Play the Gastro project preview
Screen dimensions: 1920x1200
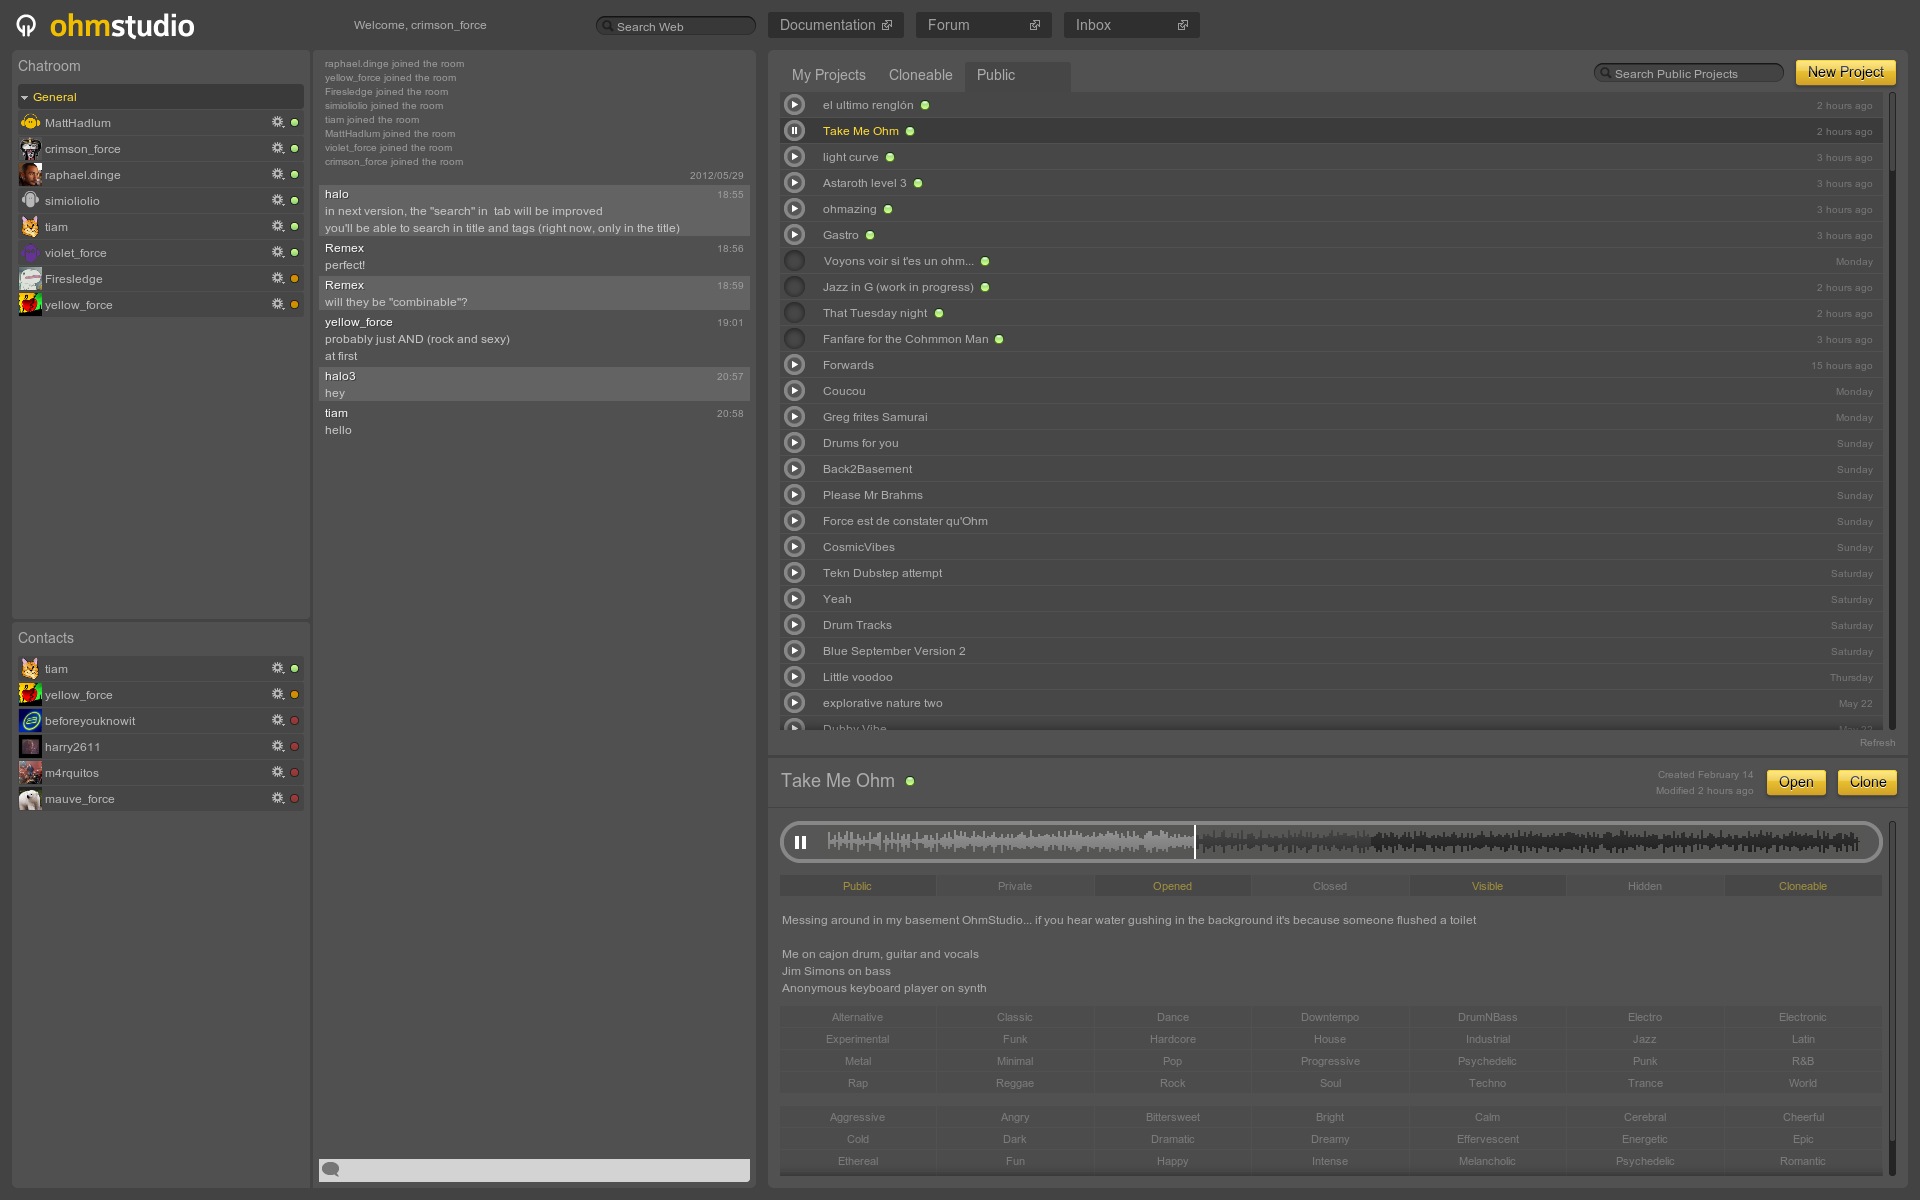pos(794,235)
